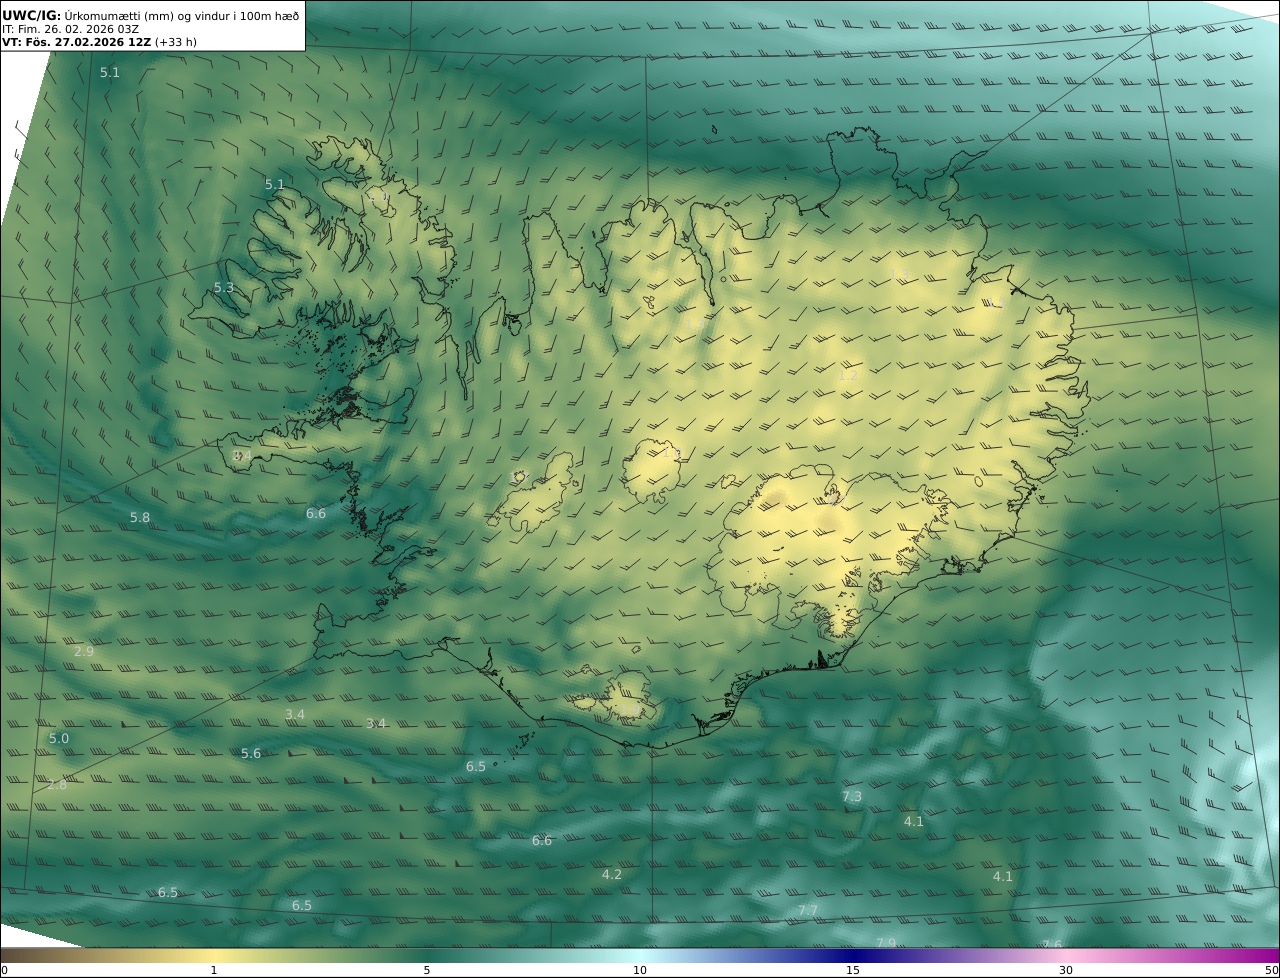Click the 5 tick on the color scale

pyautogui.click(x=427, y=970)
